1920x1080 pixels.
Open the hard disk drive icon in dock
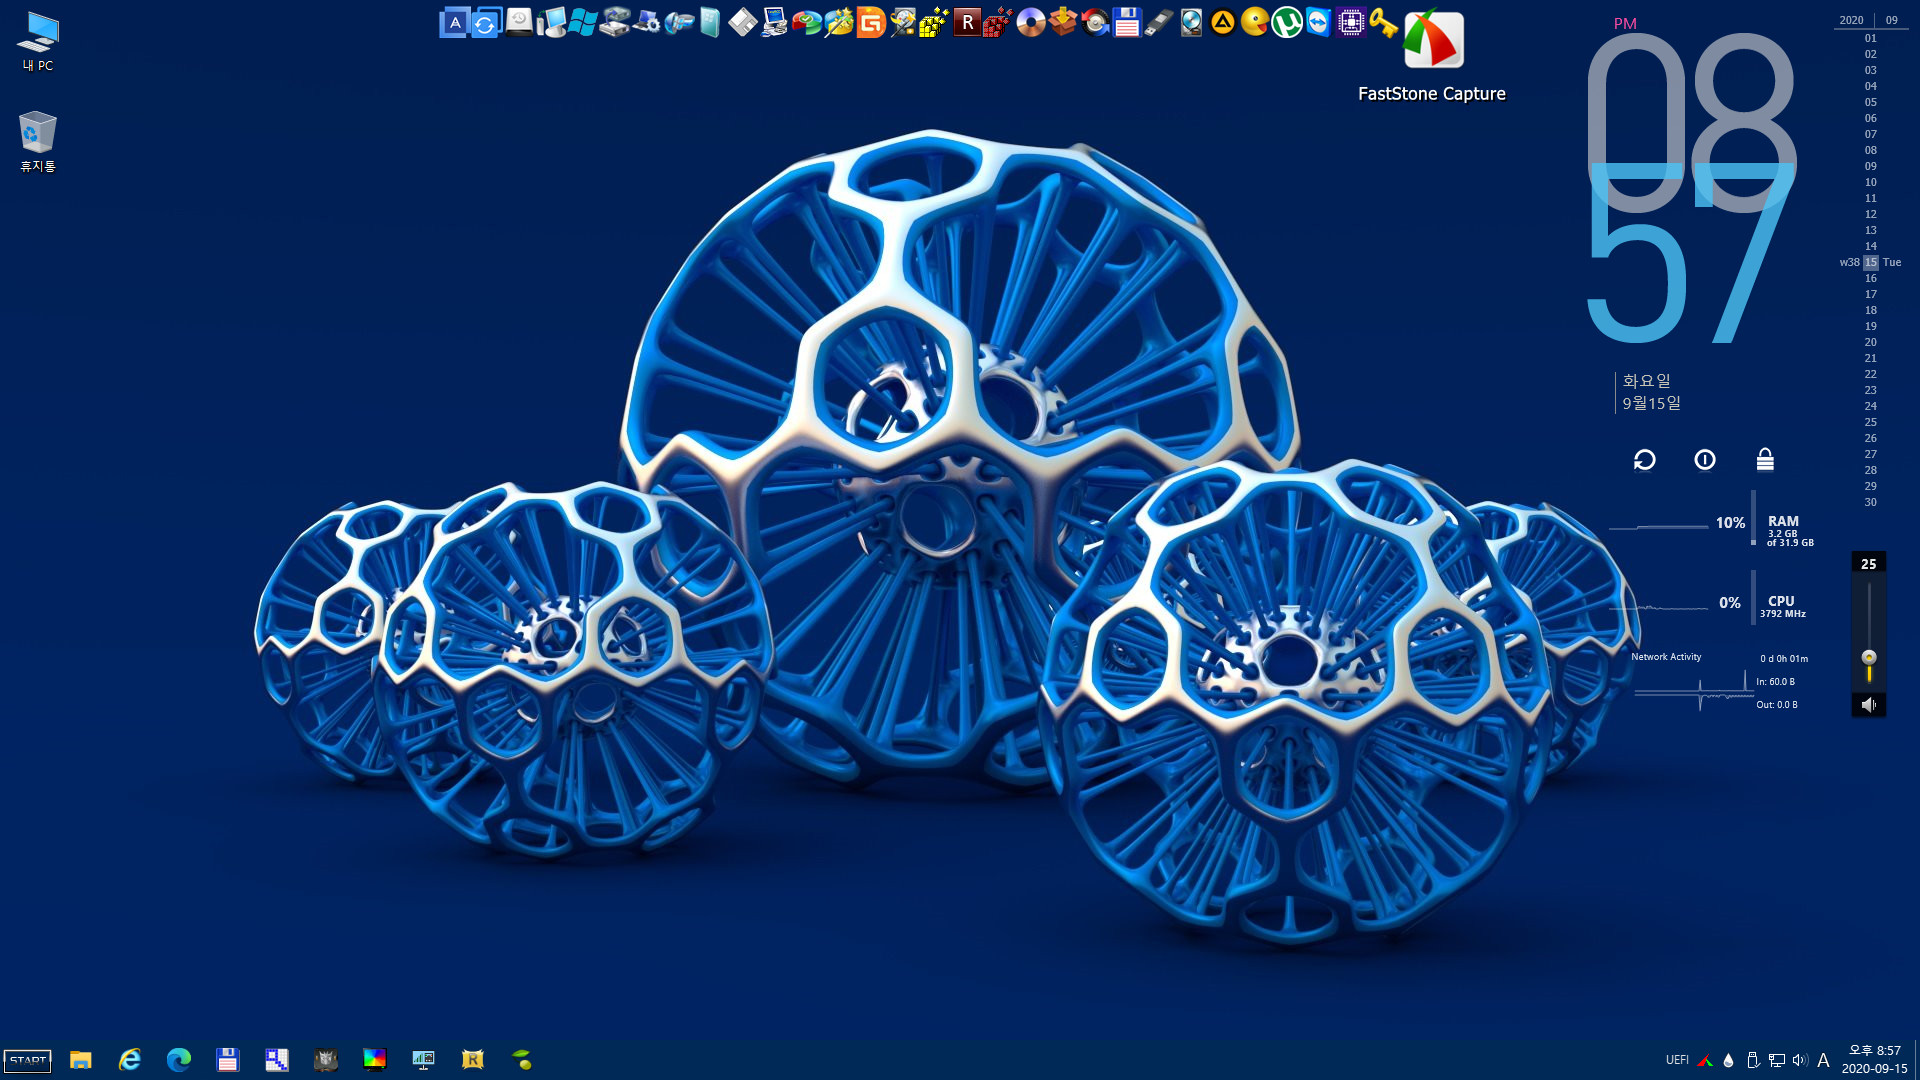tap(1191, 22)
